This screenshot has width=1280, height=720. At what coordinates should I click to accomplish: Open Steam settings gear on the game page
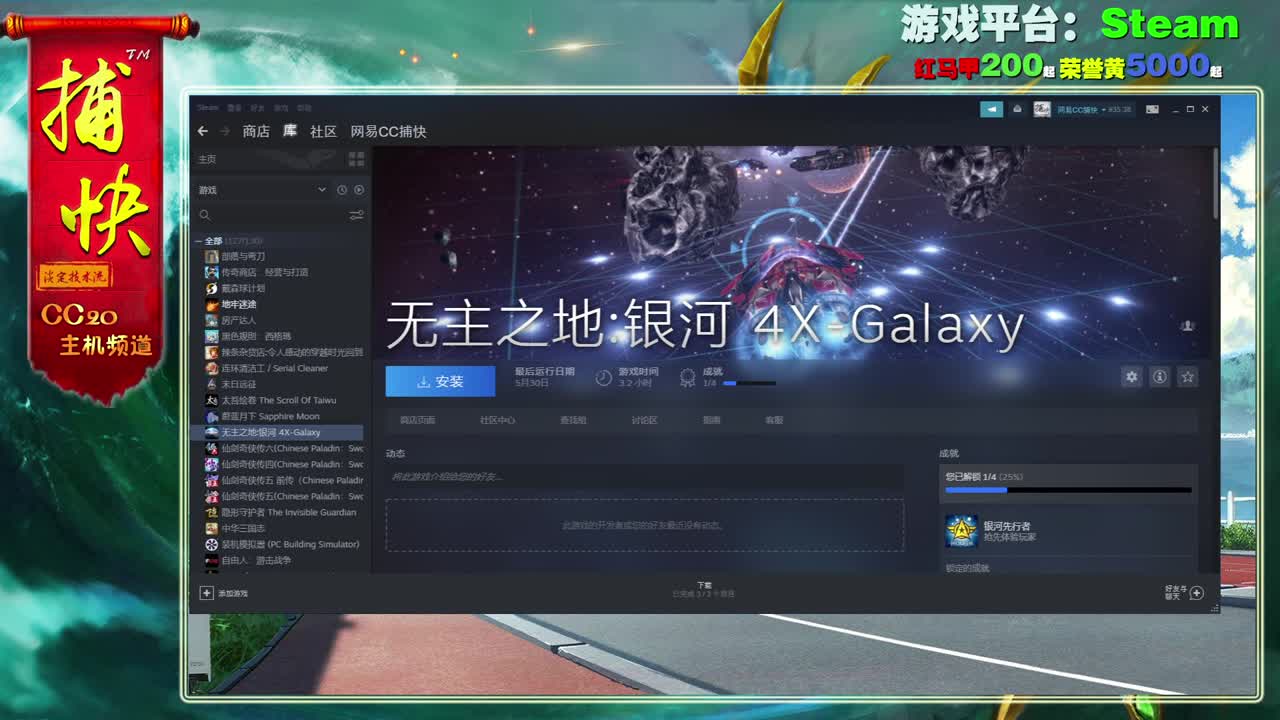tap(1131, 377)
